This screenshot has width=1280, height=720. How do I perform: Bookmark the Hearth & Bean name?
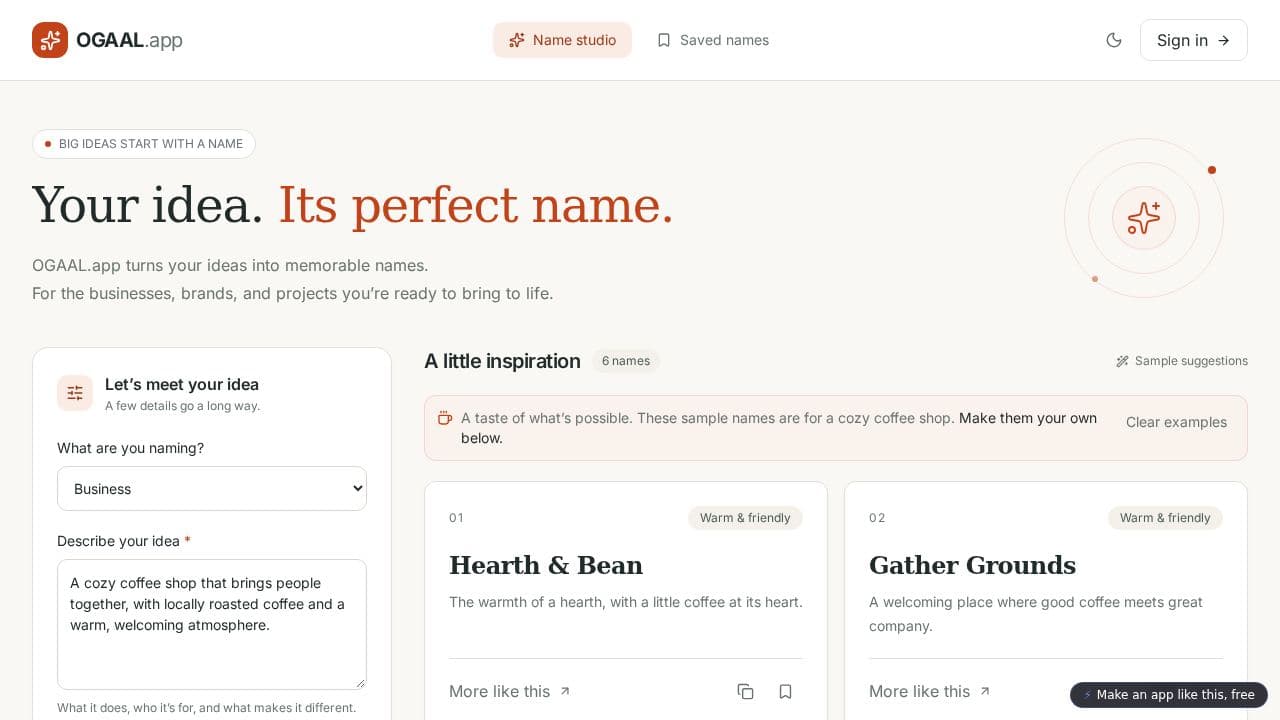(x=785, y=691)
